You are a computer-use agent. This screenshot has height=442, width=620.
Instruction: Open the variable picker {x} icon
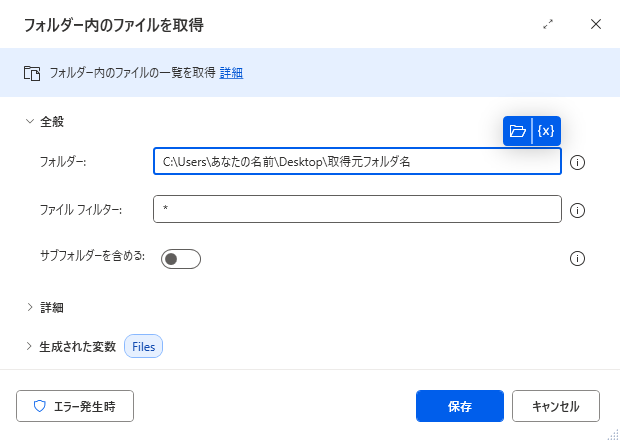[546, 131]
